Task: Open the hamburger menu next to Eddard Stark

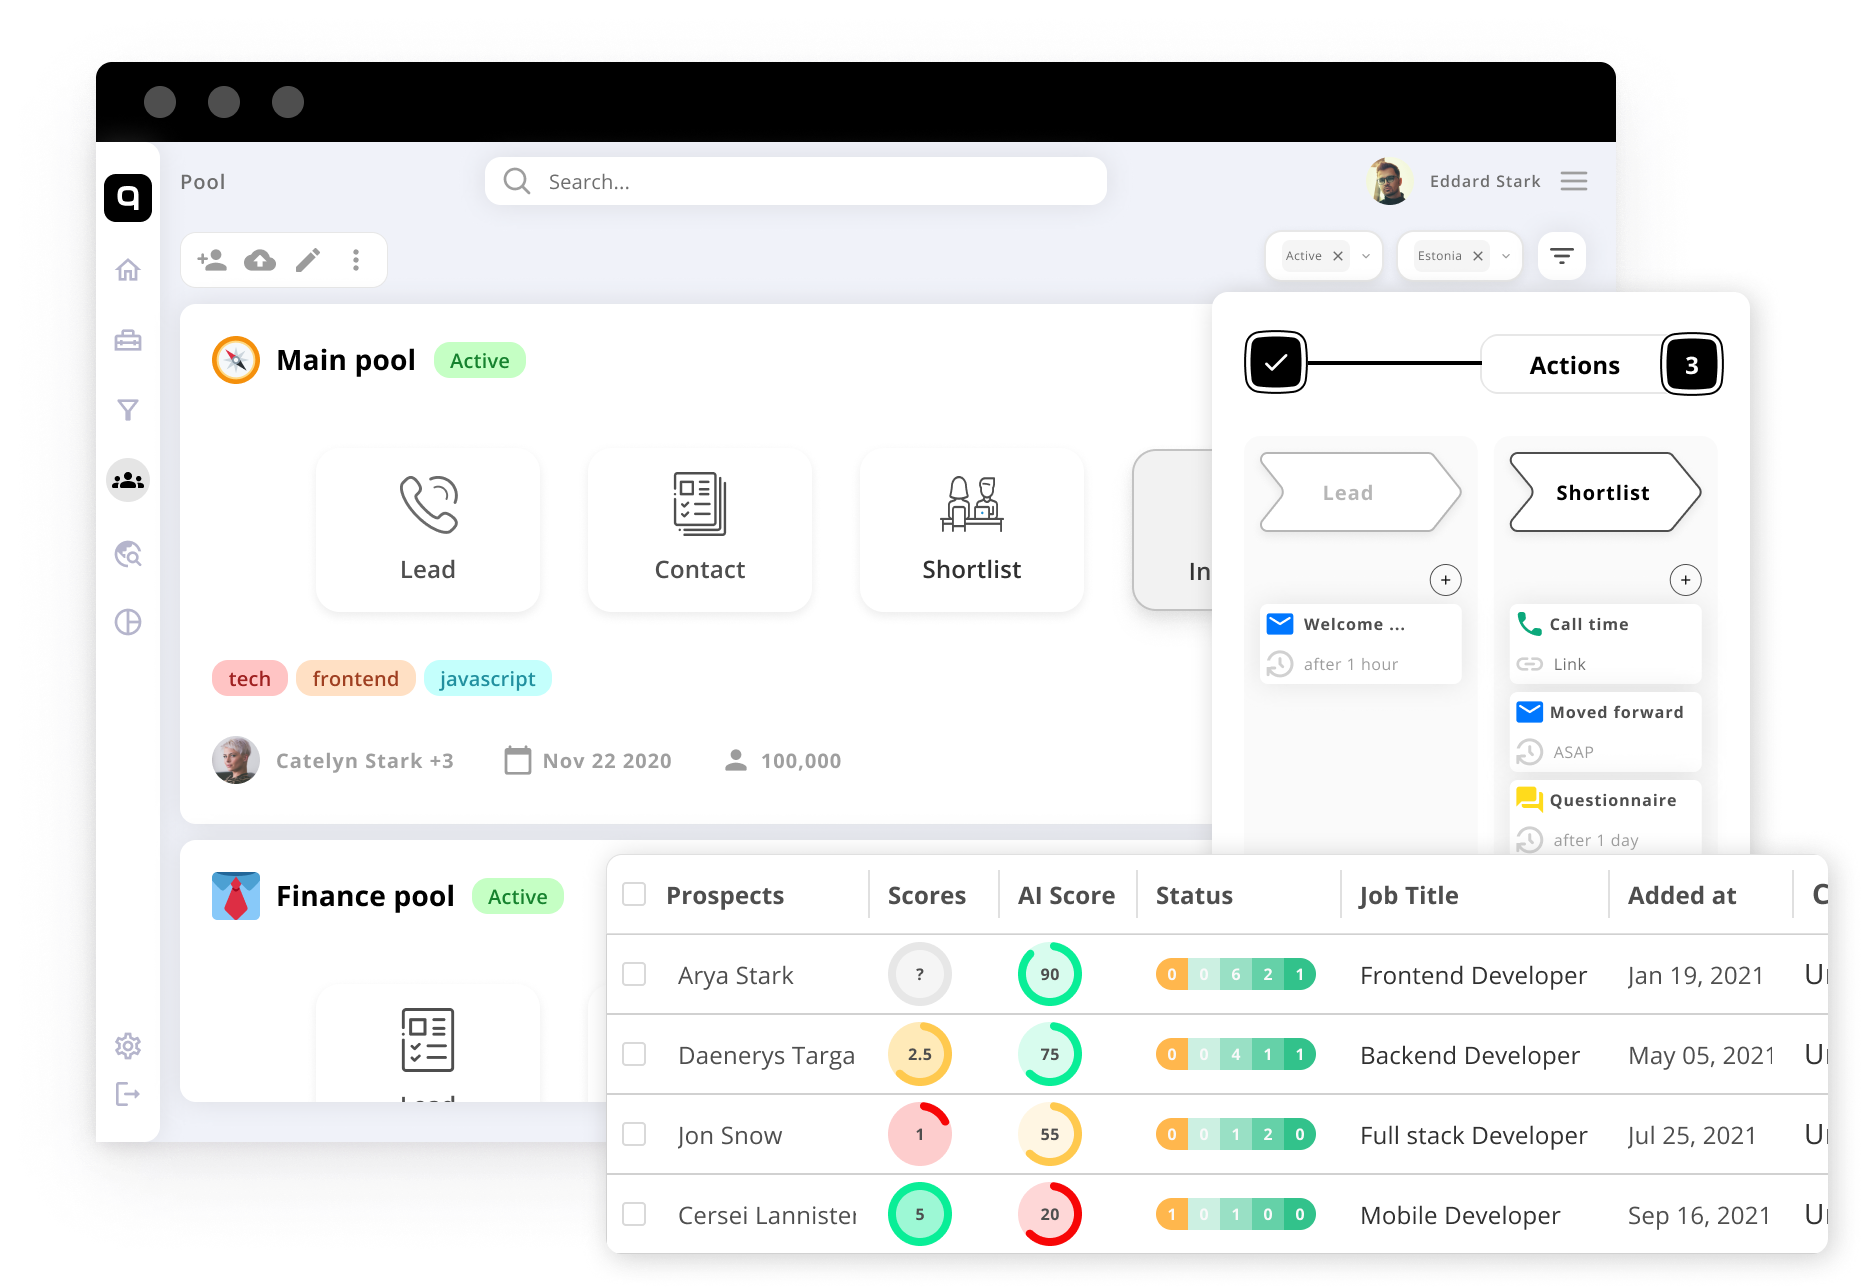Action: click(1574, 181)
